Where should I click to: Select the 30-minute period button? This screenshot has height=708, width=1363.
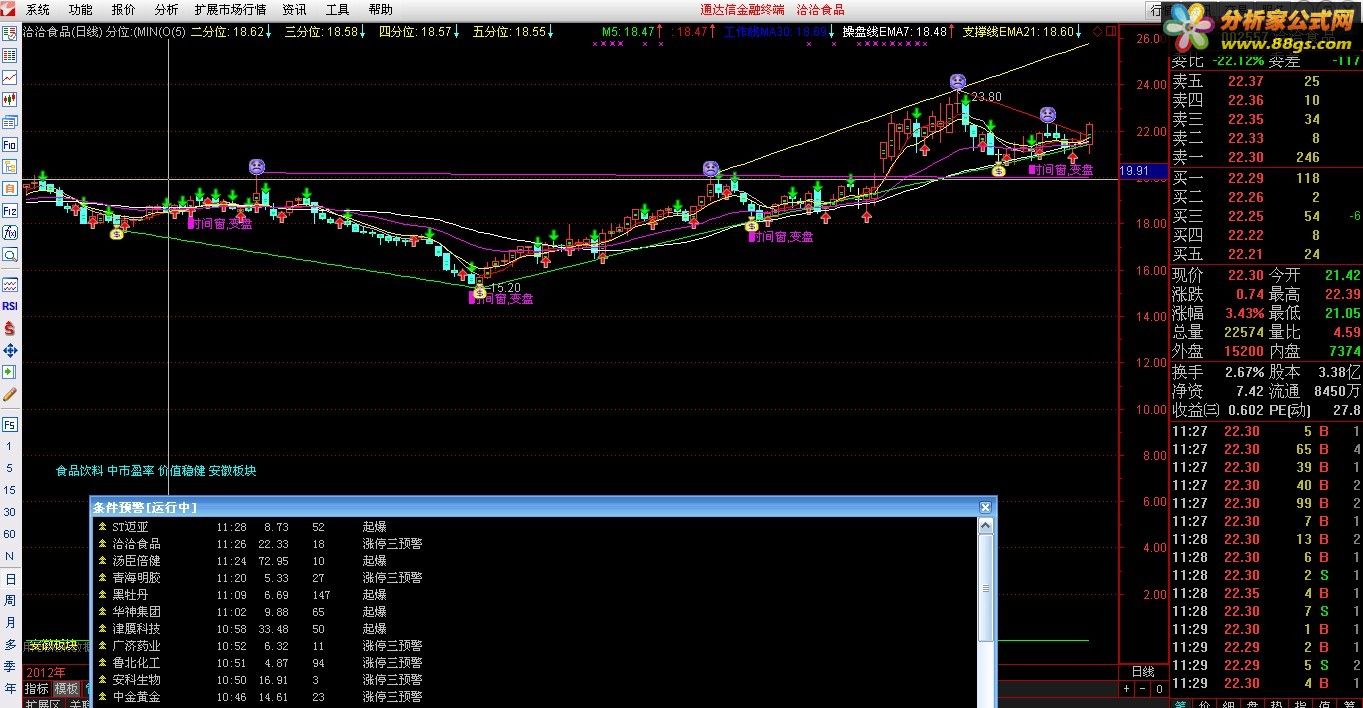10,512
